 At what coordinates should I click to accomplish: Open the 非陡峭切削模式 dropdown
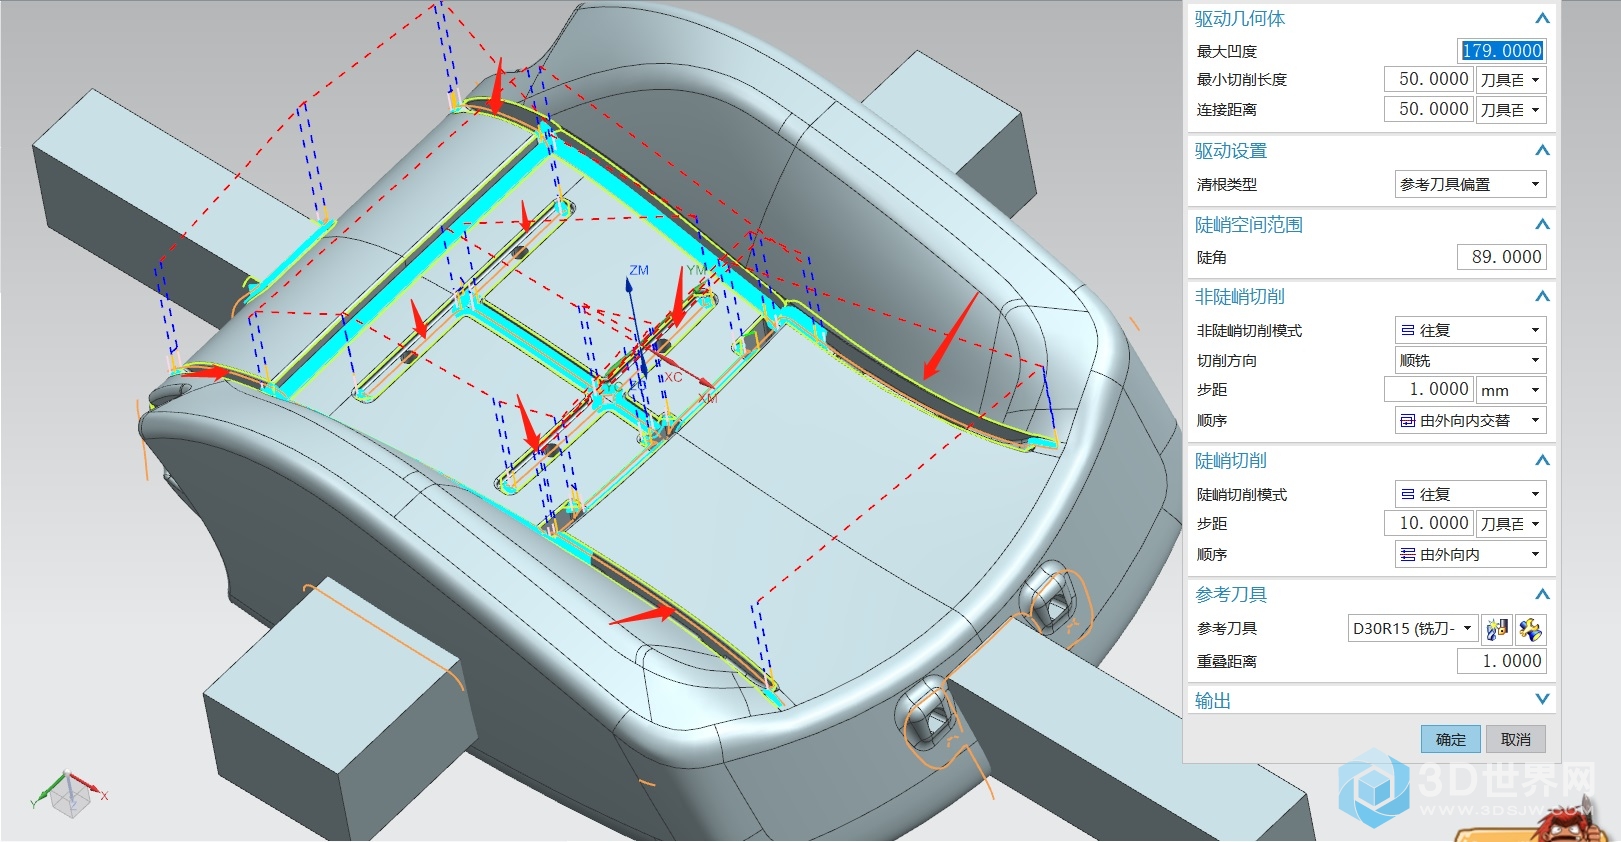1470,330
